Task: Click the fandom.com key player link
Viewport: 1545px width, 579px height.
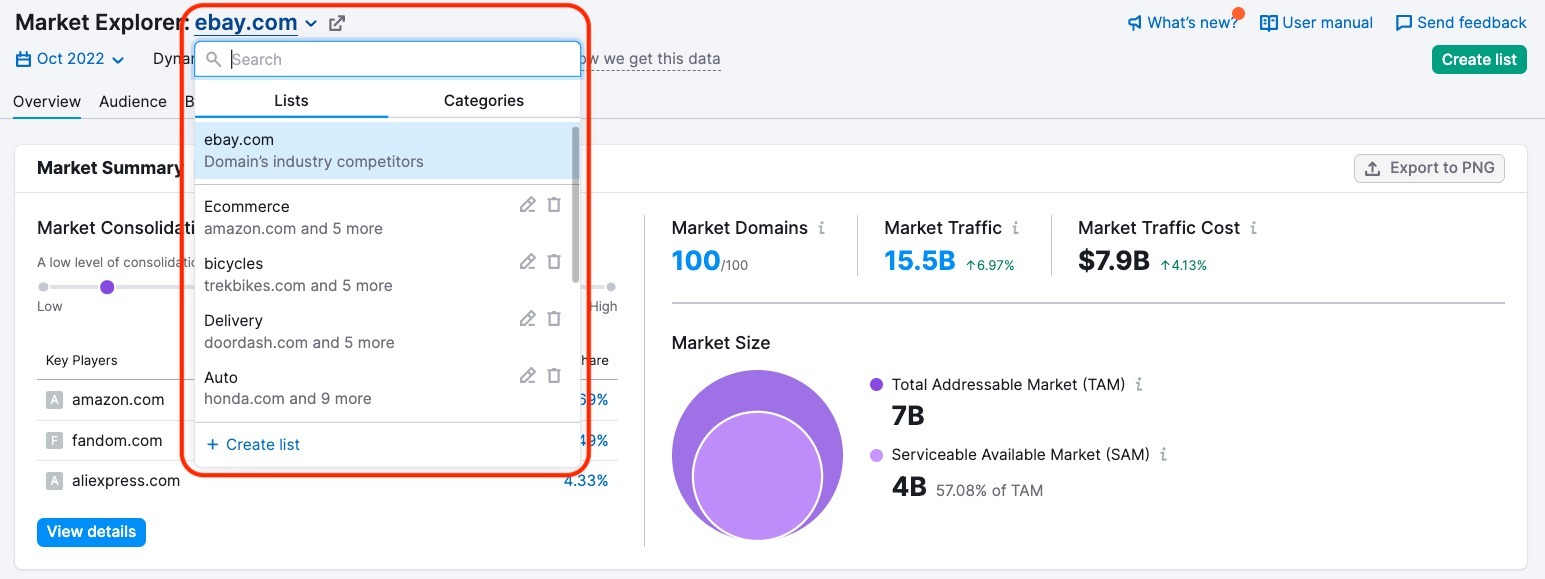Action: (117, 440)
